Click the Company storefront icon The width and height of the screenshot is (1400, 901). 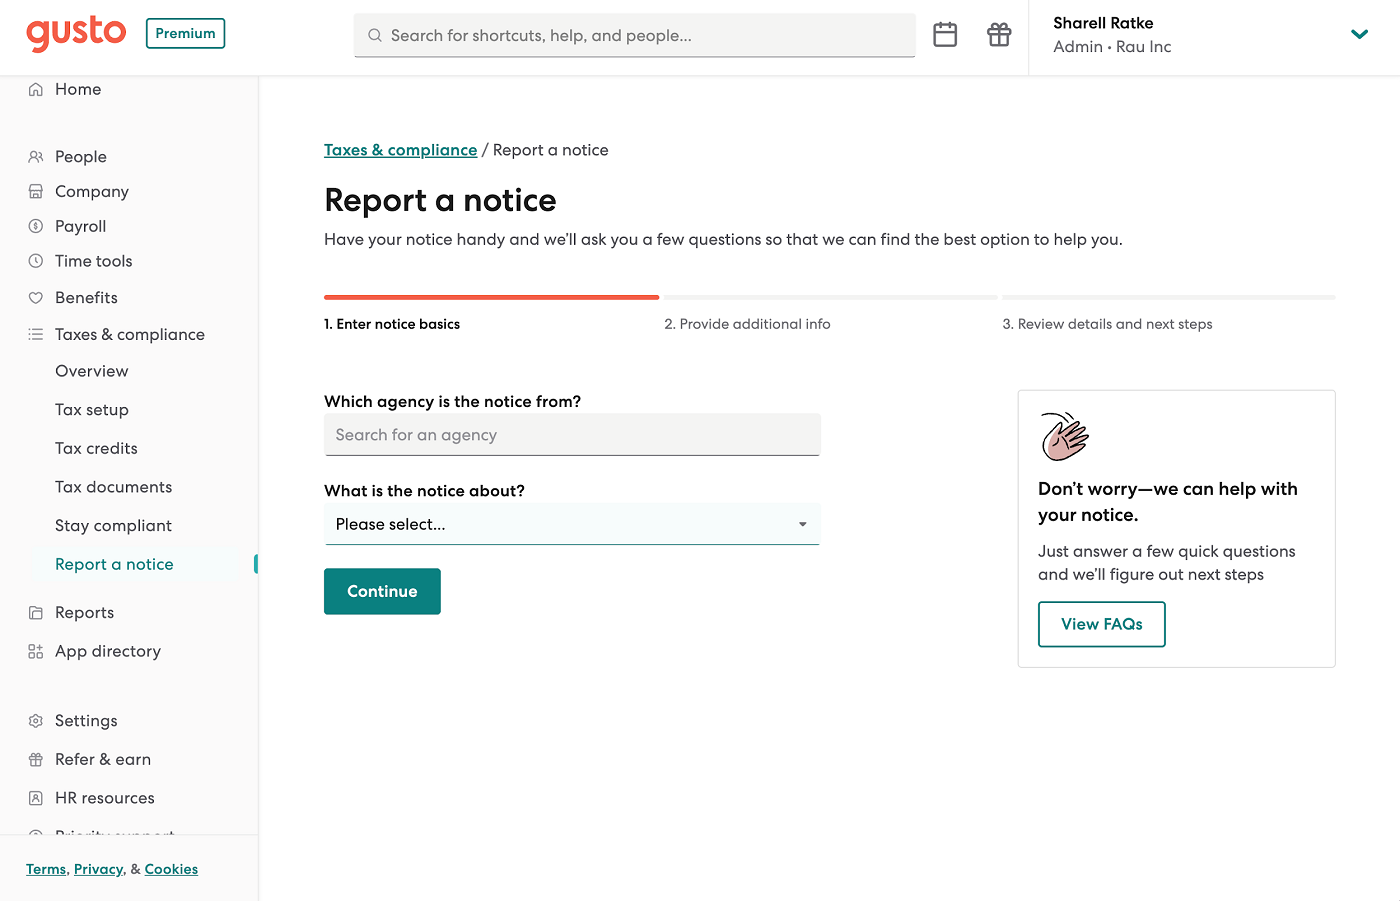[x=36, y=191]
